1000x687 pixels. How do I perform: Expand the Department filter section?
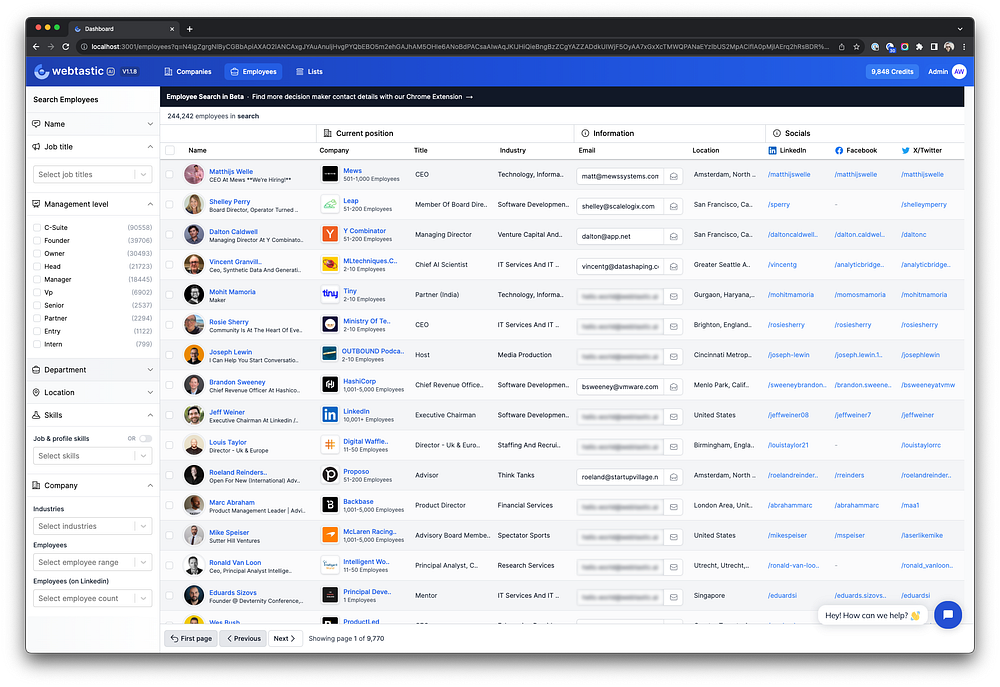pyautogui.click(x=92, y=370)
